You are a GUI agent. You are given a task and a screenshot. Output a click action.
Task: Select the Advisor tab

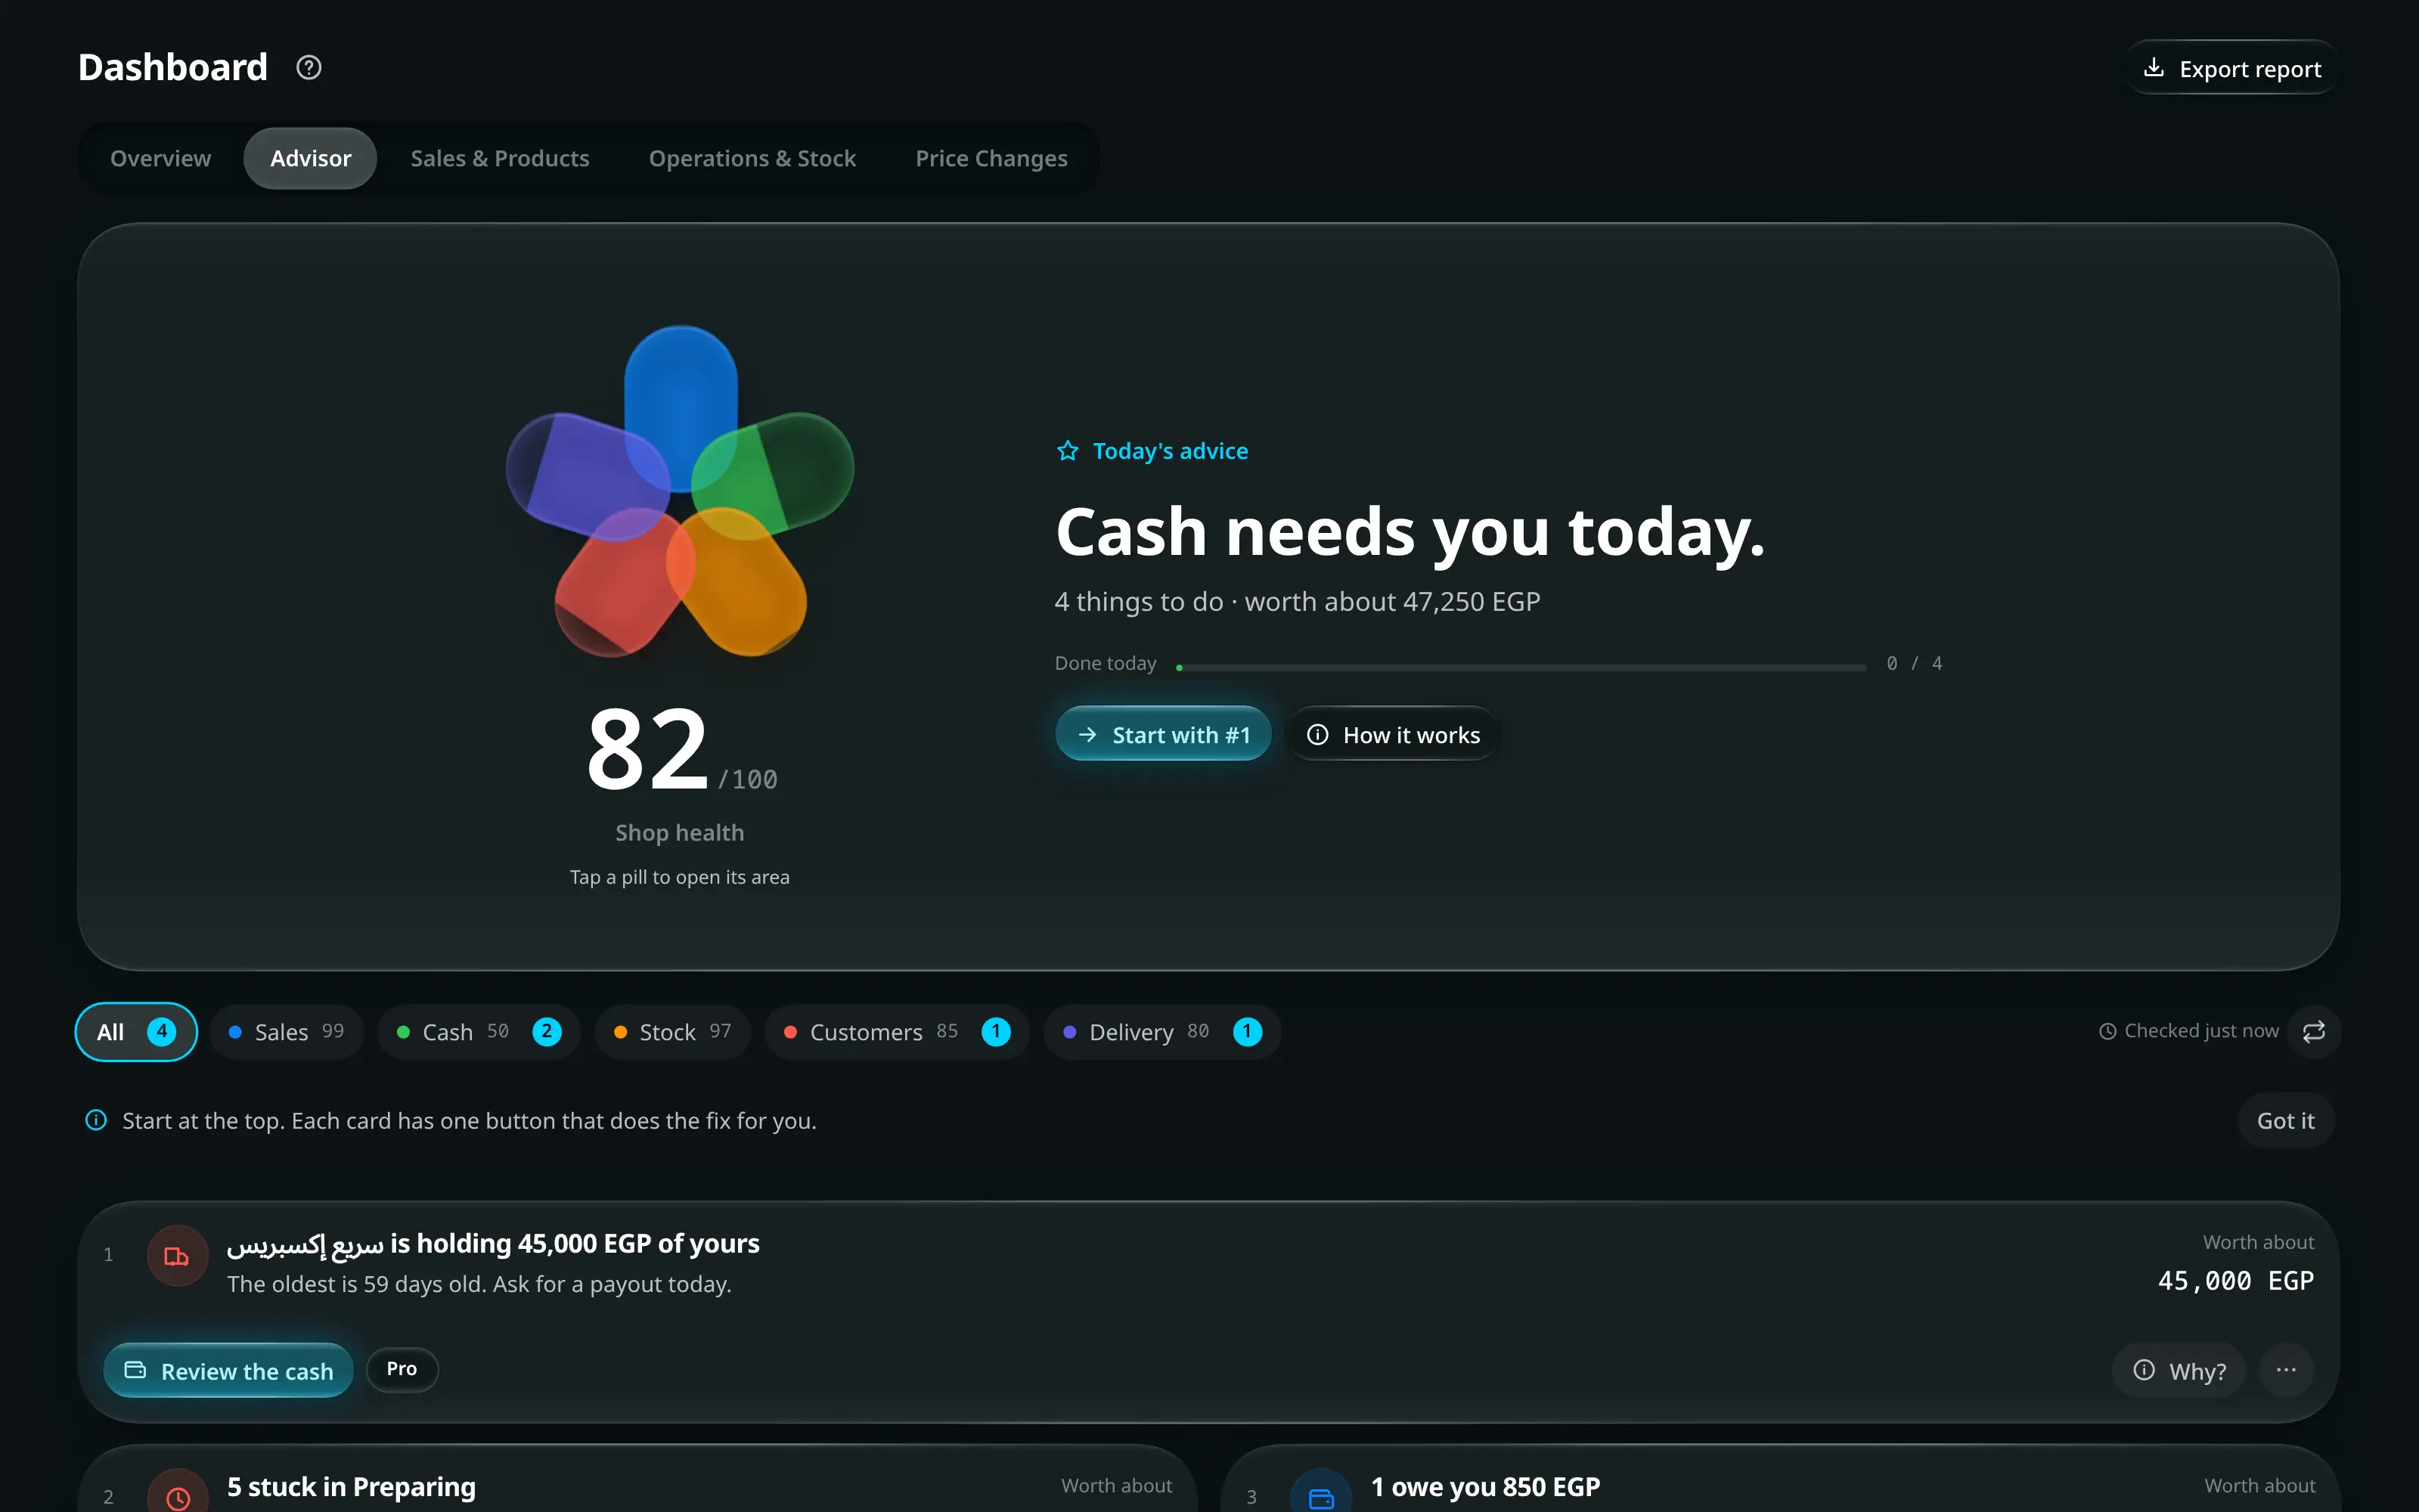310,158
